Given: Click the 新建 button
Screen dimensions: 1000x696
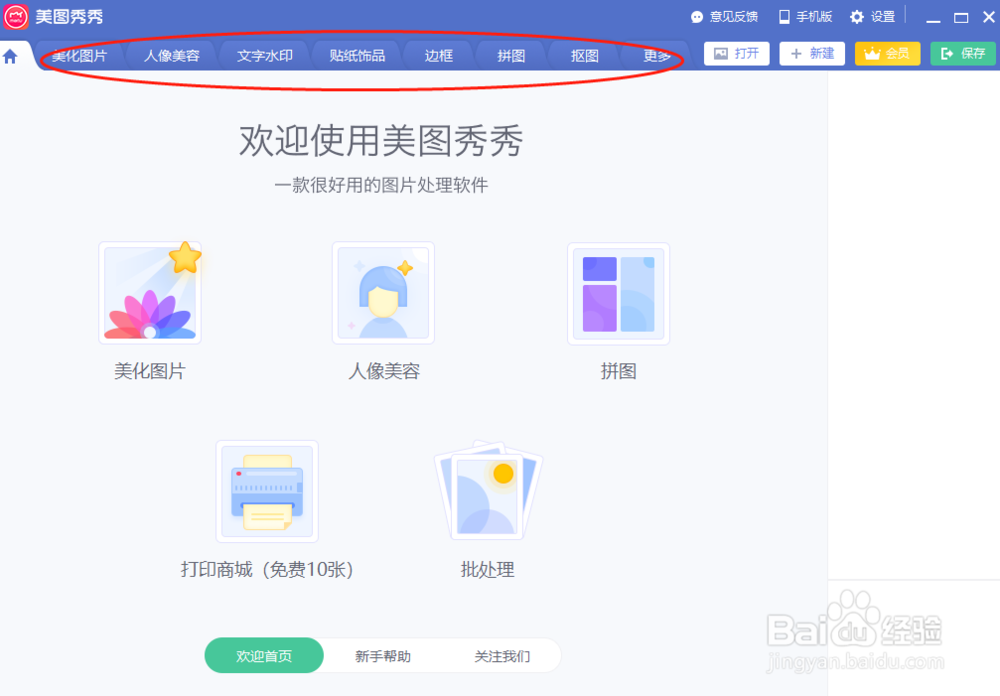Looking at the screenshot, I should [x=812, y=54].
